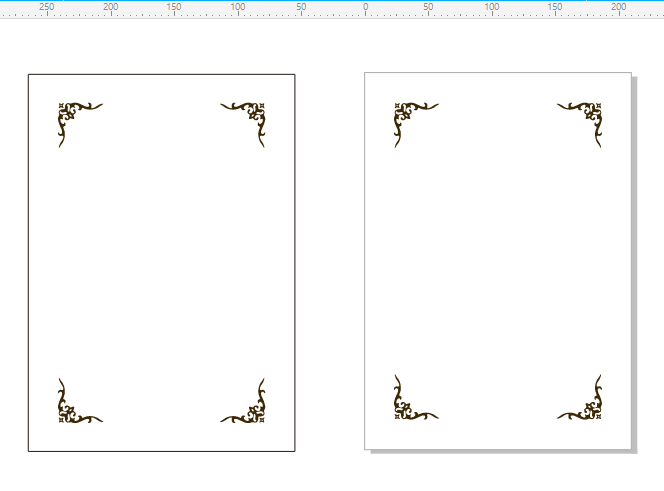The image size is (664, 491).
Task: Click the 250 mark on the horizontal ruler
Action: point(47,7)
